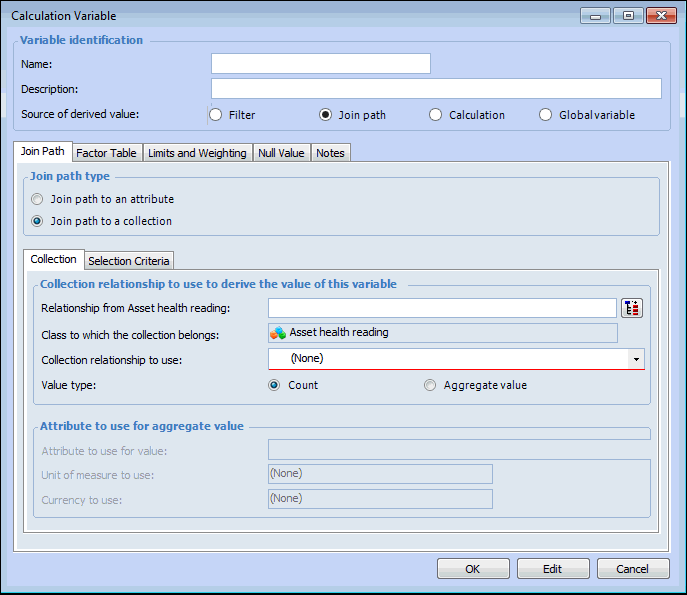Click the Asset health reading class icon
Screen dimensions: 687x595
coord(278,333)
